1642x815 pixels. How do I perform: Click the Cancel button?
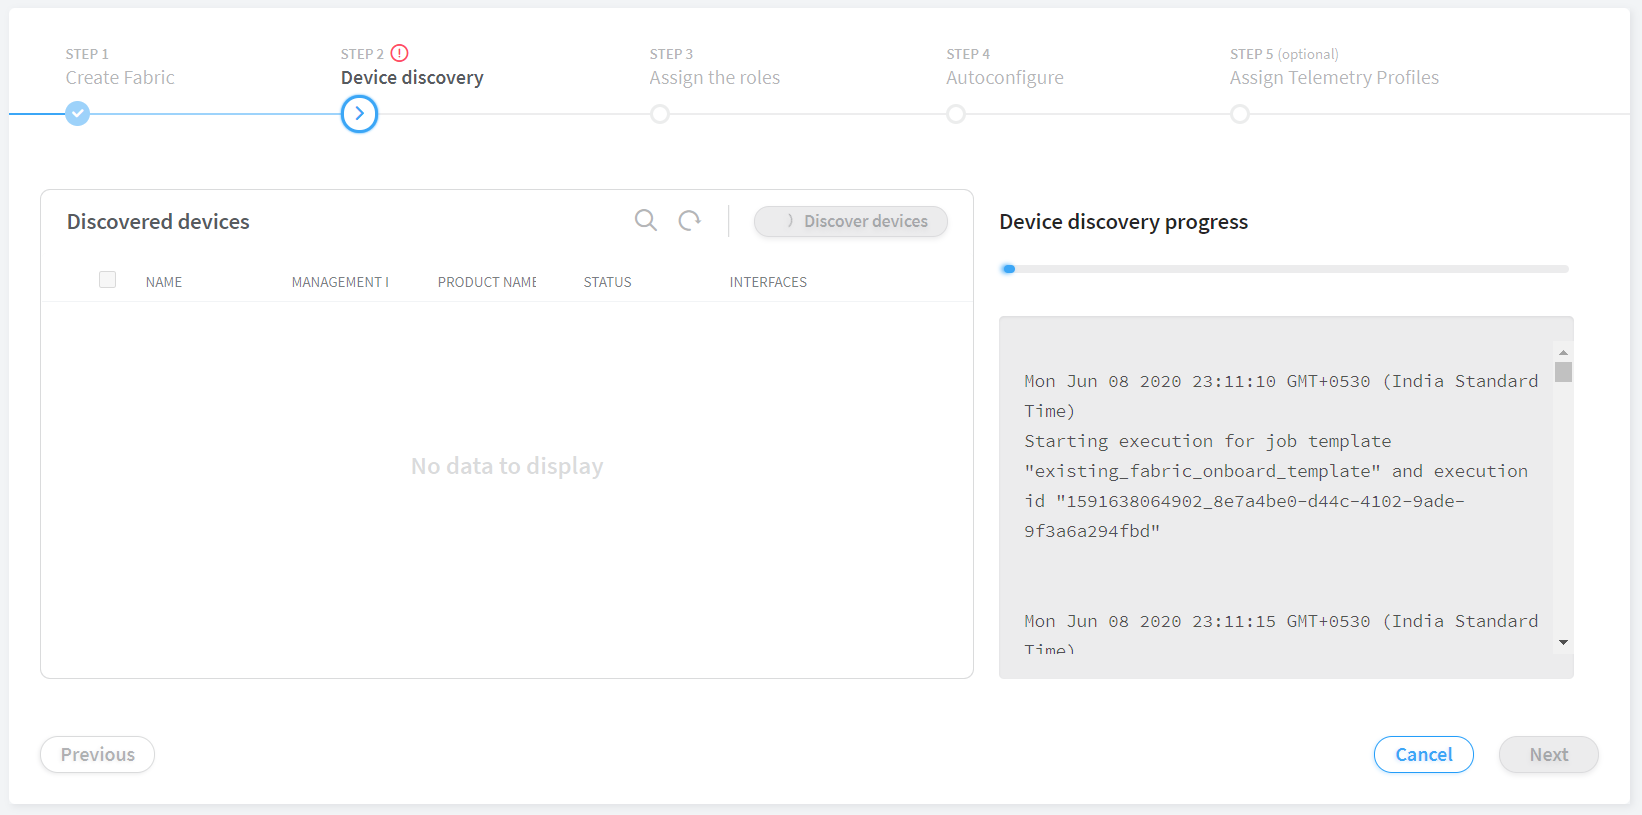pyautogui.click(x=1423, y=755)
